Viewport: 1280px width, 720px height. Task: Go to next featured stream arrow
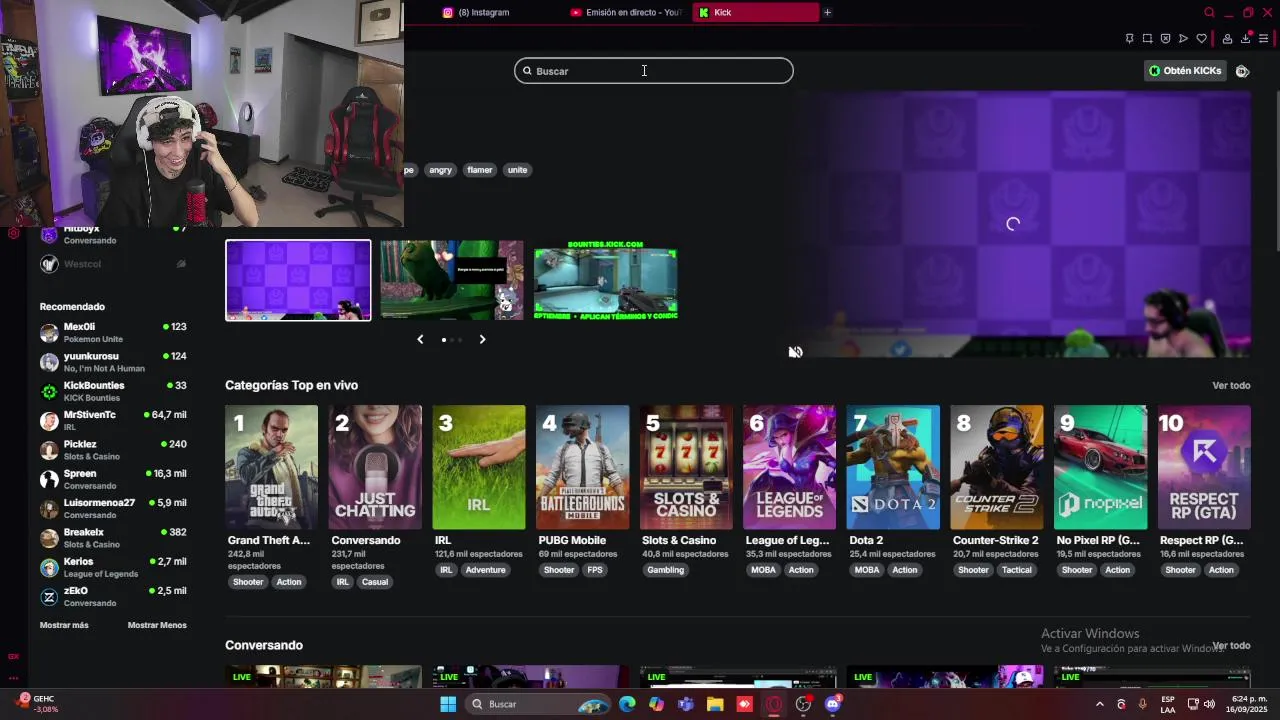(482, 339)
